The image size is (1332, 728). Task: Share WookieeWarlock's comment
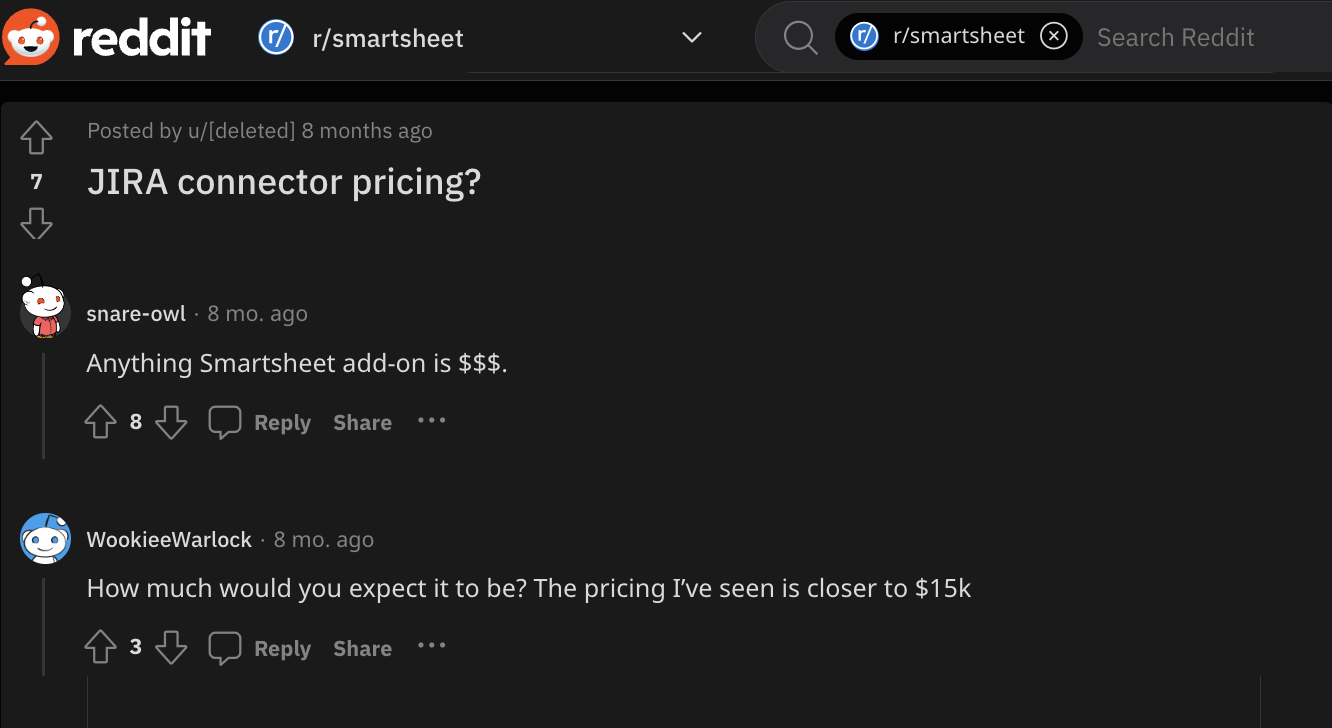point(362,647)
